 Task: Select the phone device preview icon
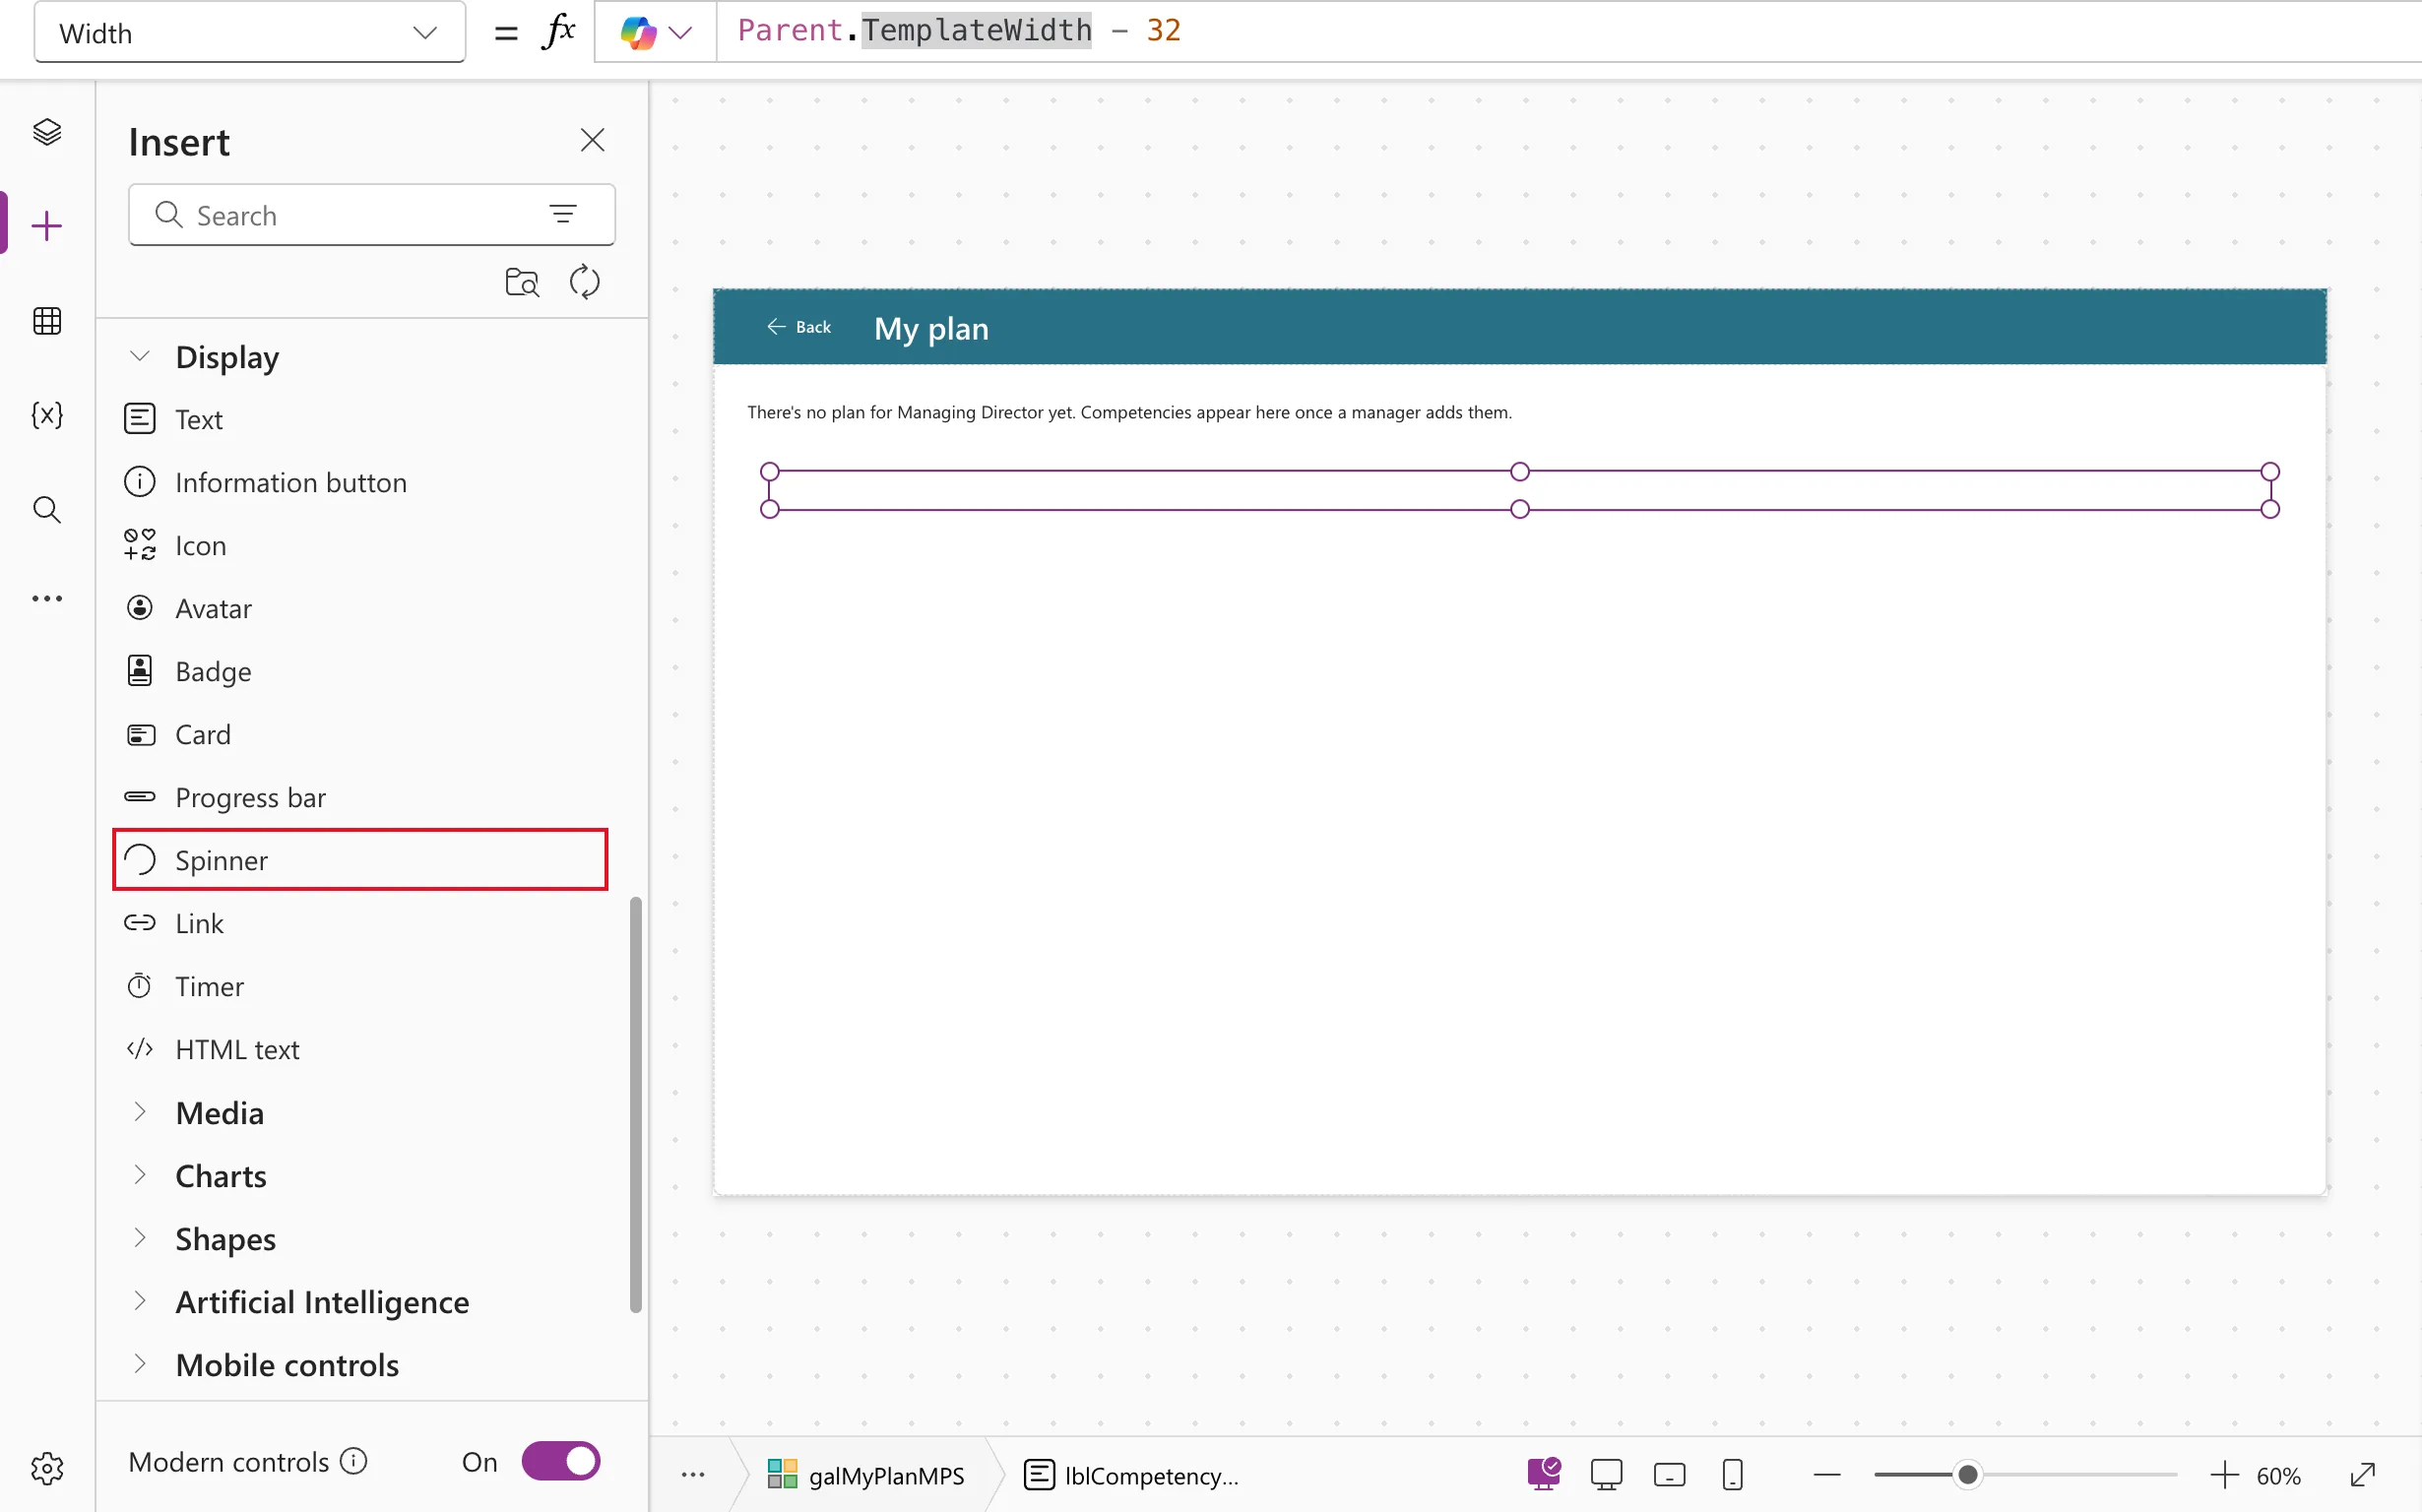tap(1733, 1475)
